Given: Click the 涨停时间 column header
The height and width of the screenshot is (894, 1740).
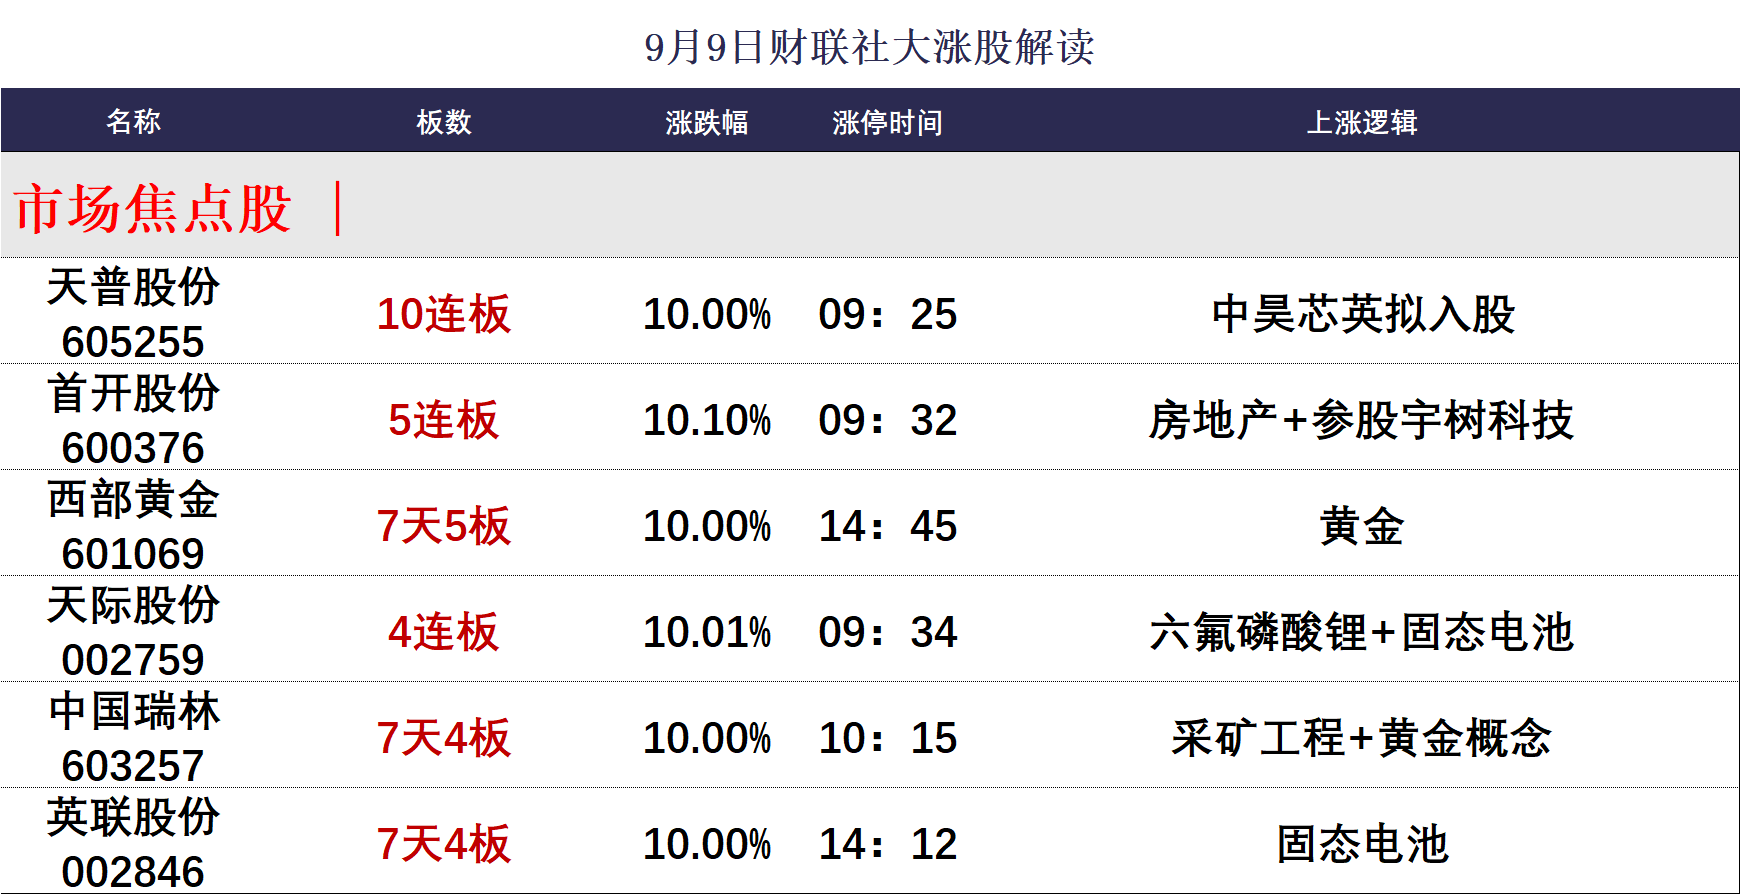Looking at the screenshot, I should click(887, 122).
